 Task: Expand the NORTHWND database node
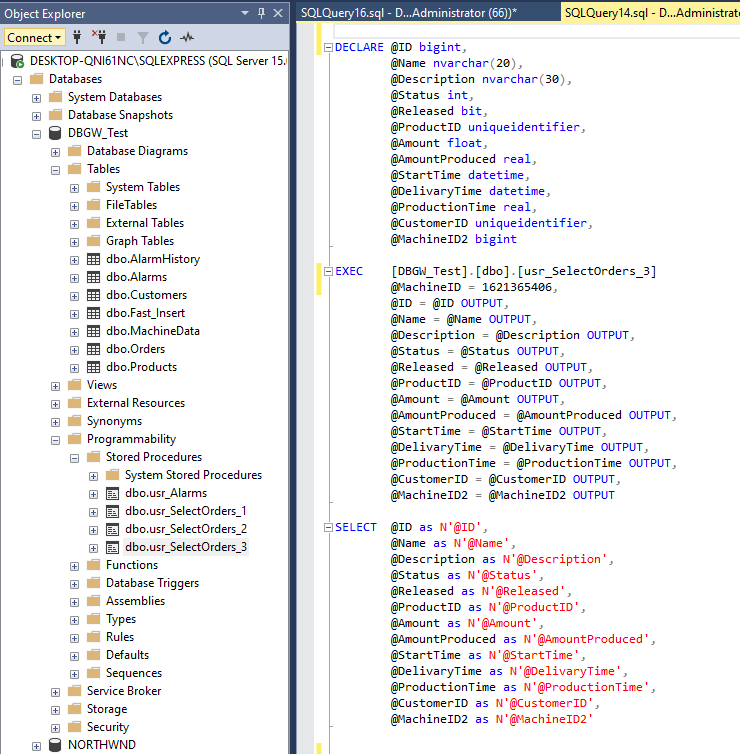tap(37, 745)
